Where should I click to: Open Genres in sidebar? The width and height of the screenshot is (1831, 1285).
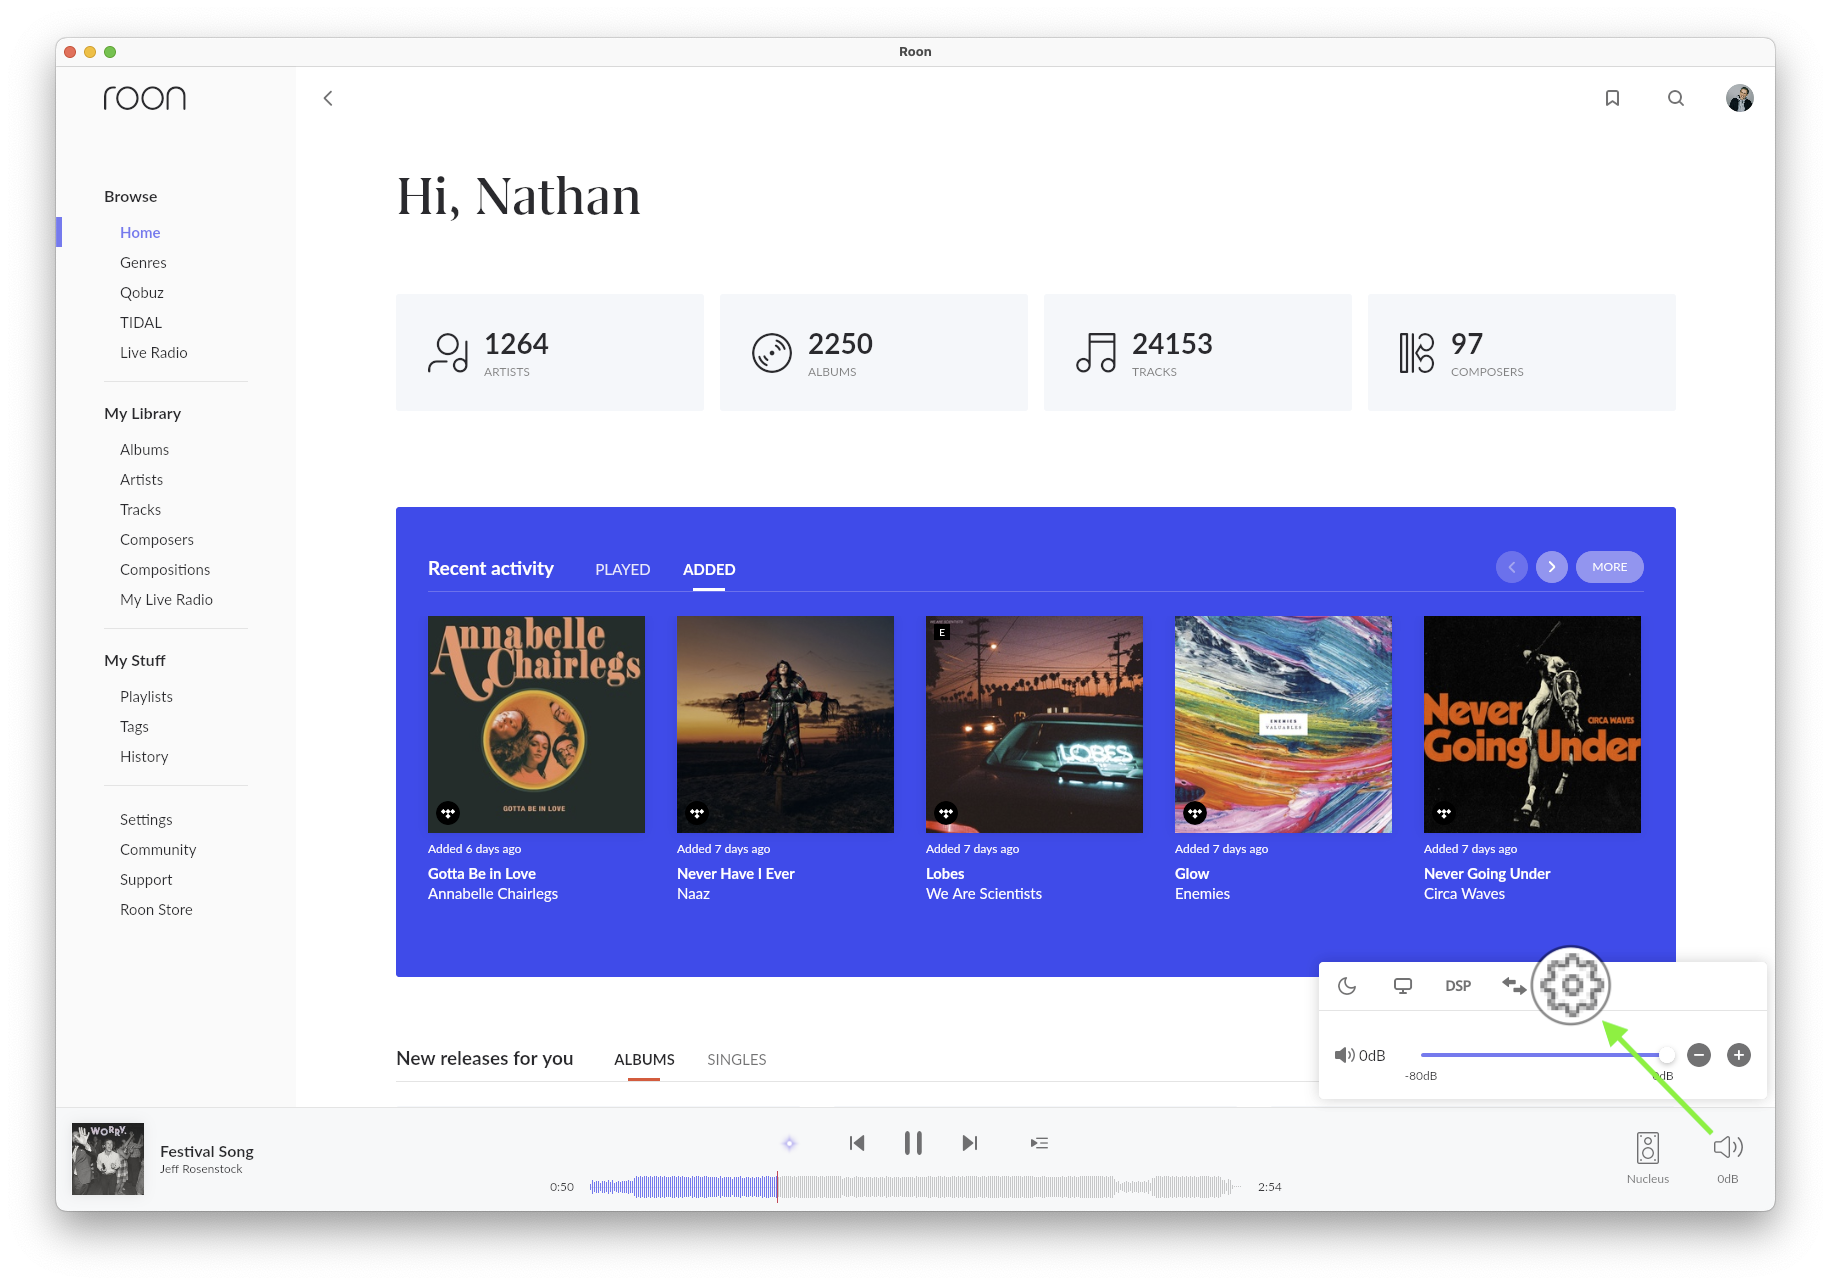pos(143,262)
